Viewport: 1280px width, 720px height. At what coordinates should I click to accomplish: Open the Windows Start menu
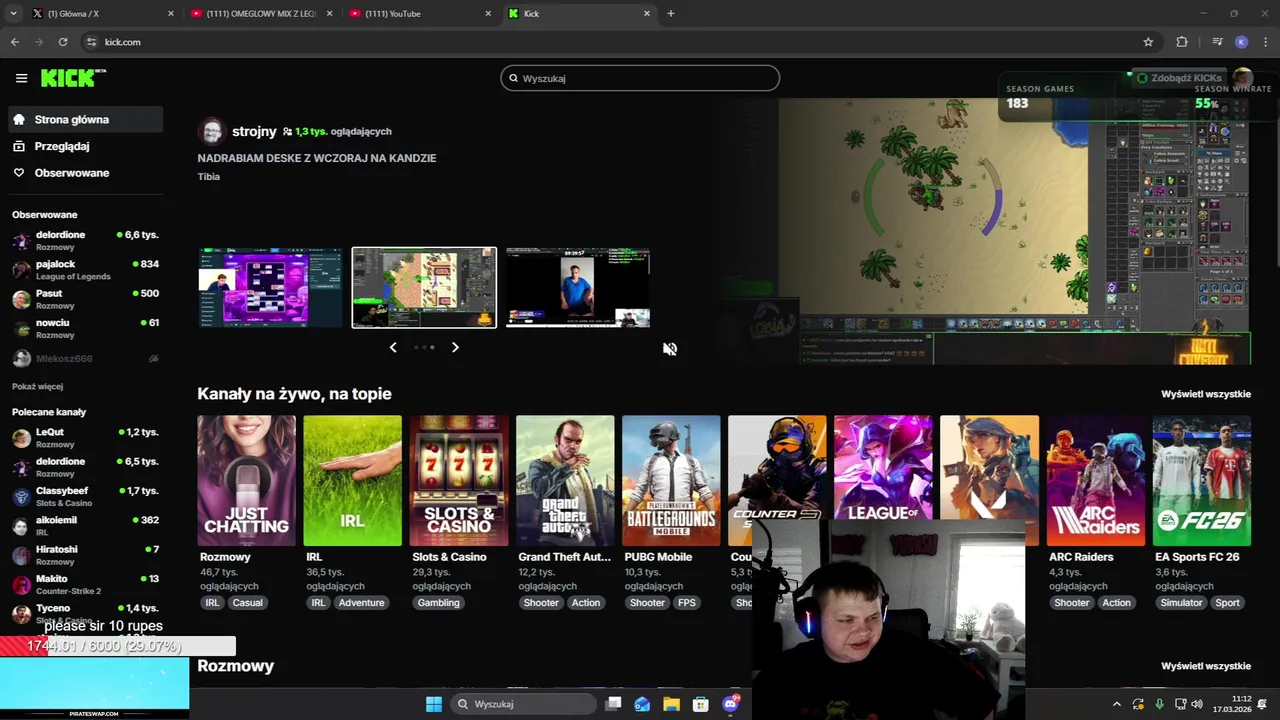click(x=434, y=704)
